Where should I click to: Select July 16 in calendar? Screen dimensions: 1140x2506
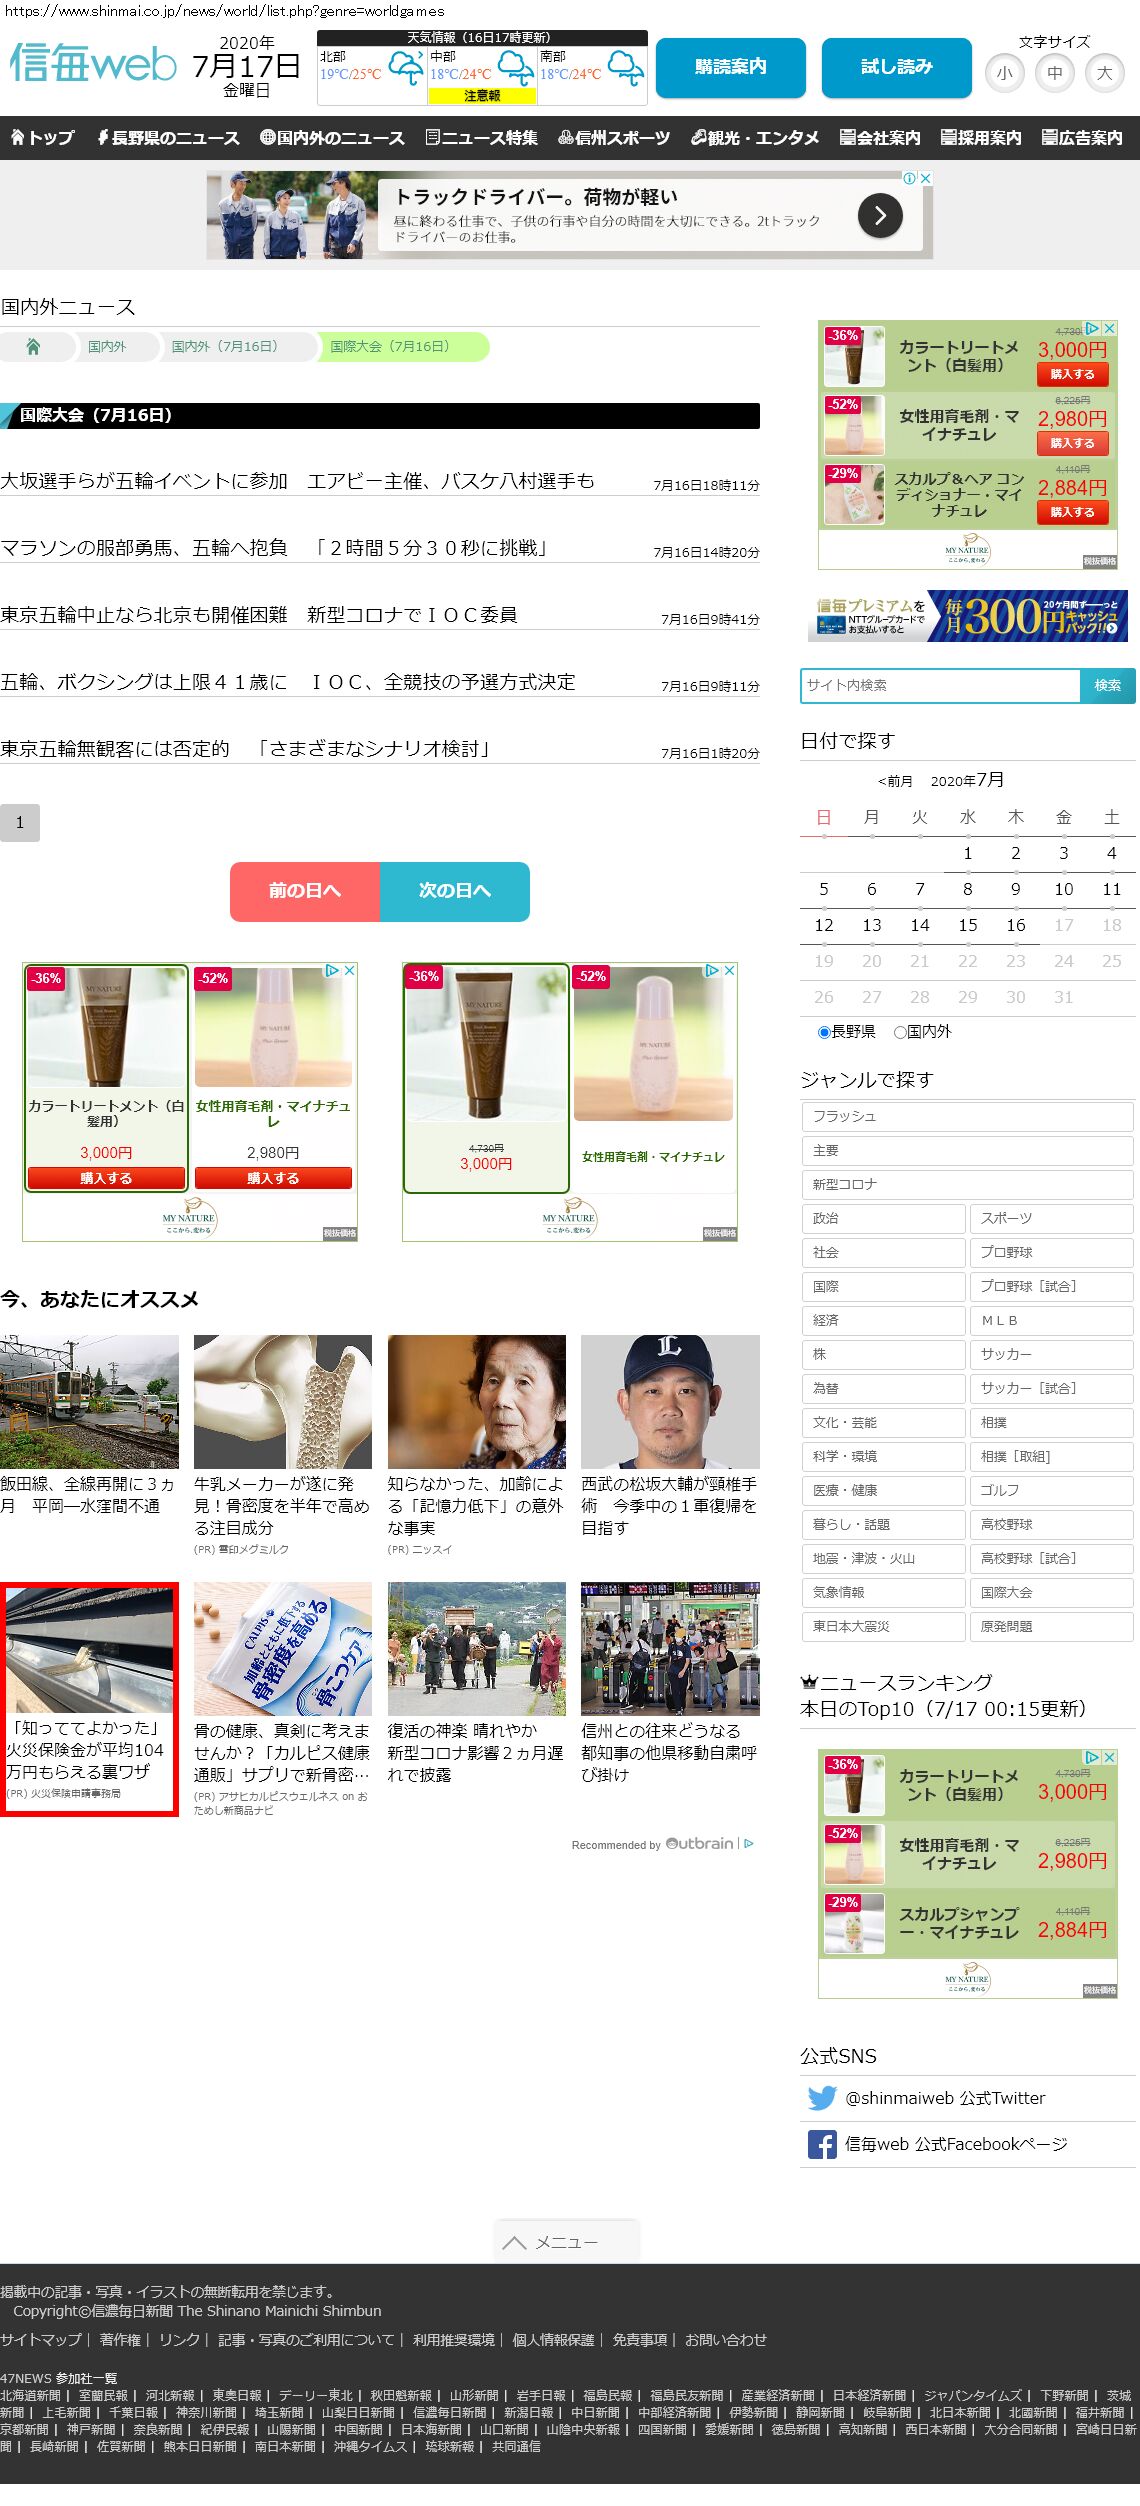(1016, 925)
